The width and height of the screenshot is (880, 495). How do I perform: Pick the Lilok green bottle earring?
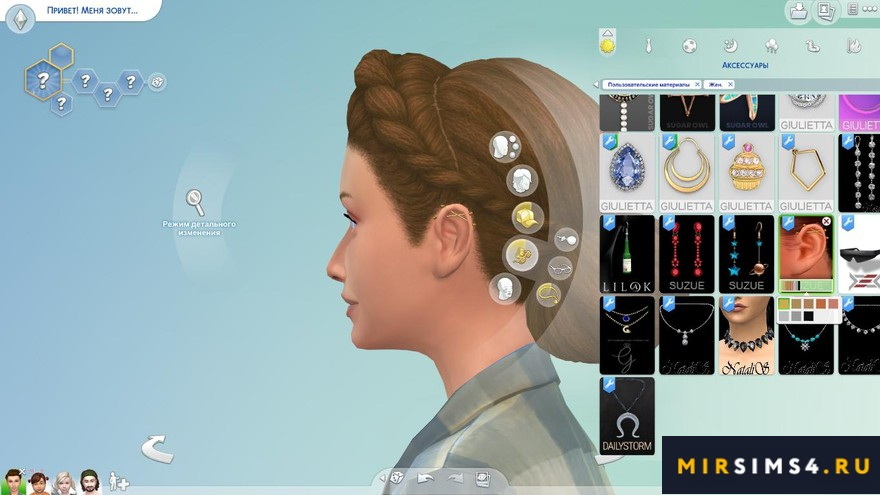pyautogui.click(x=627, y=254)
